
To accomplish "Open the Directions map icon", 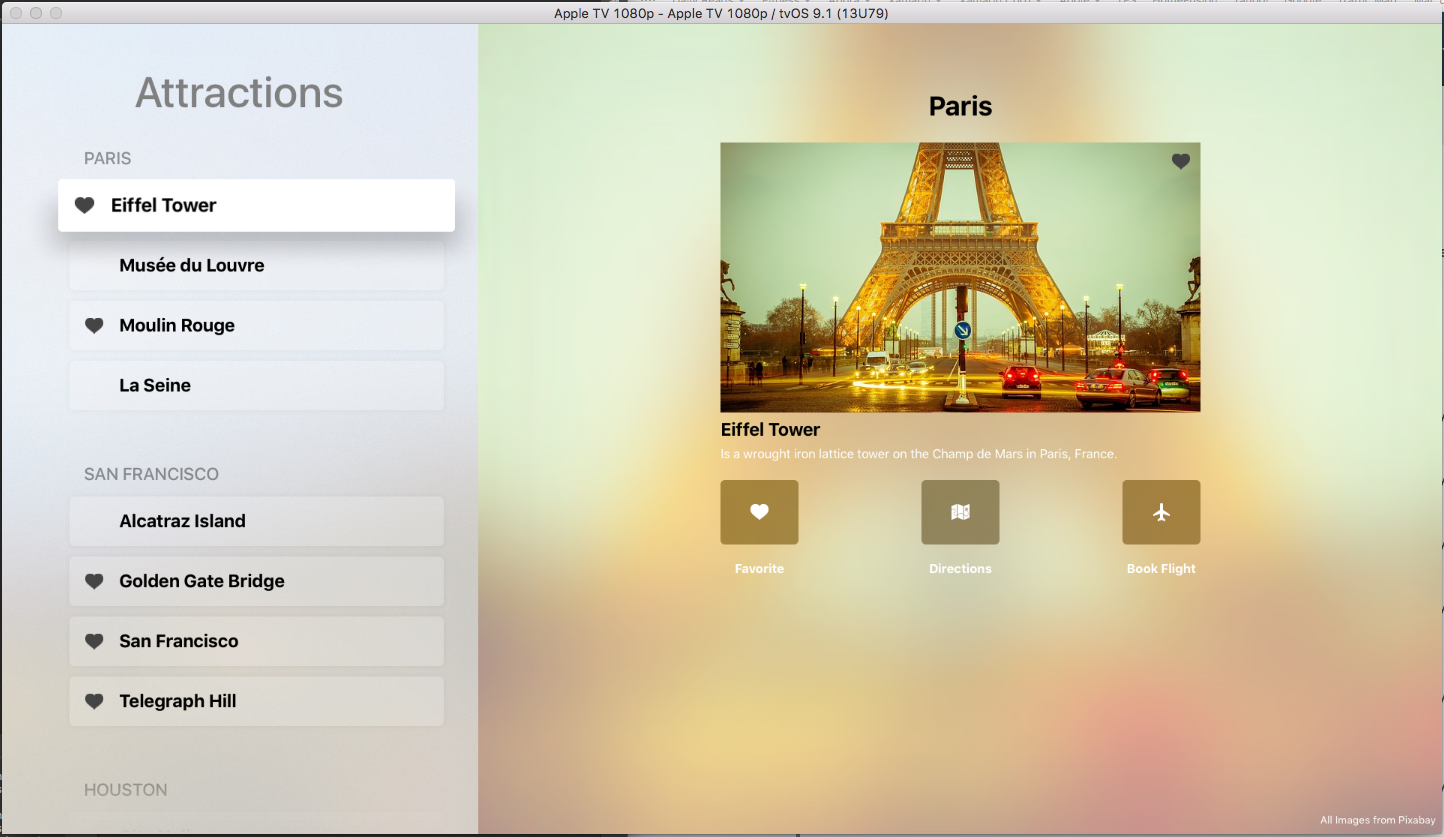I will click(x=960, y=512).
